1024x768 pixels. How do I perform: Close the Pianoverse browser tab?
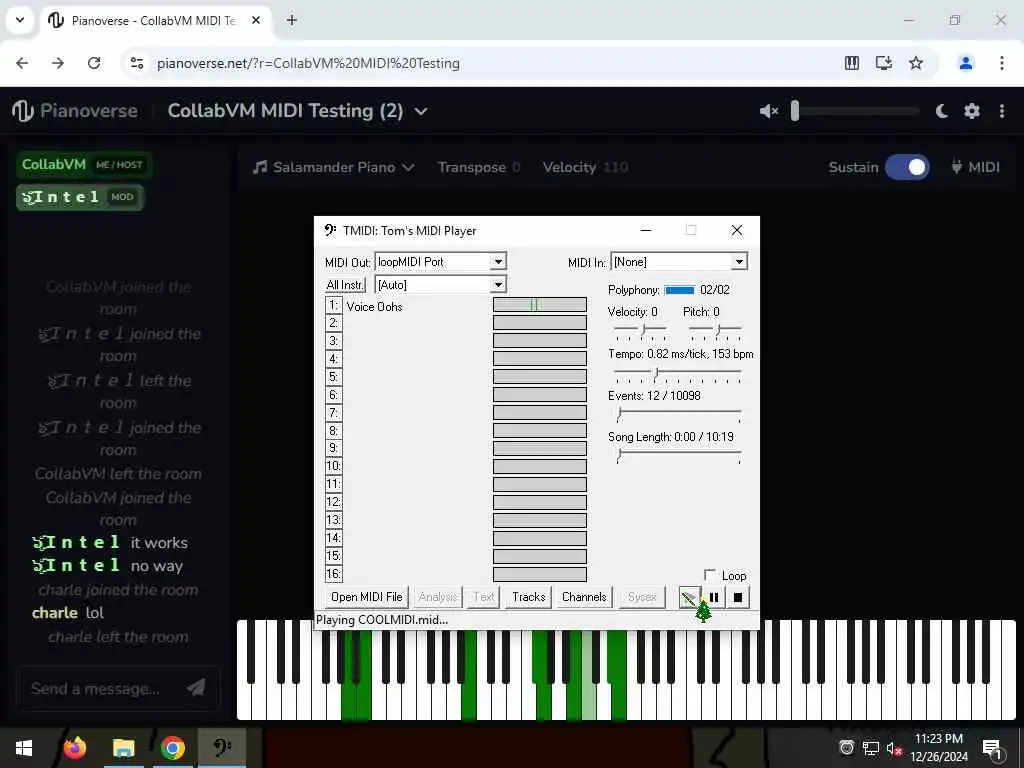pyautogui.click(x=256, y=20)
